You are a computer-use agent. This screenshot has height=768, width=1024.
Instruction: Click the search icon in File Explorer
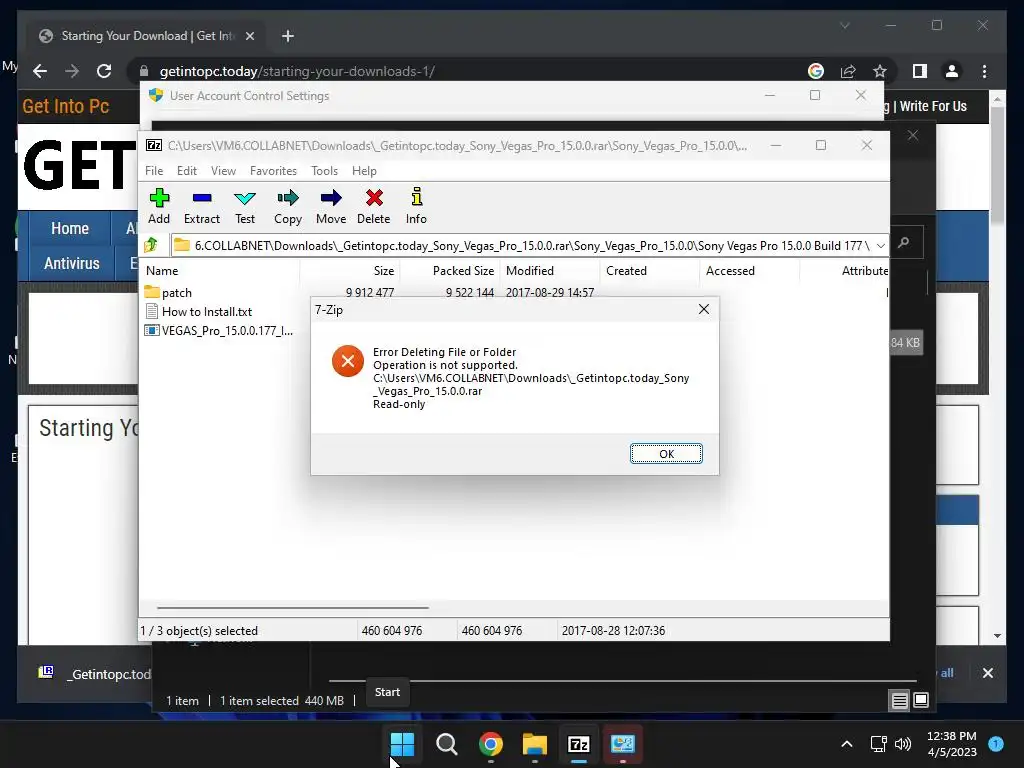pyautogui.click(x=904, y=242)
